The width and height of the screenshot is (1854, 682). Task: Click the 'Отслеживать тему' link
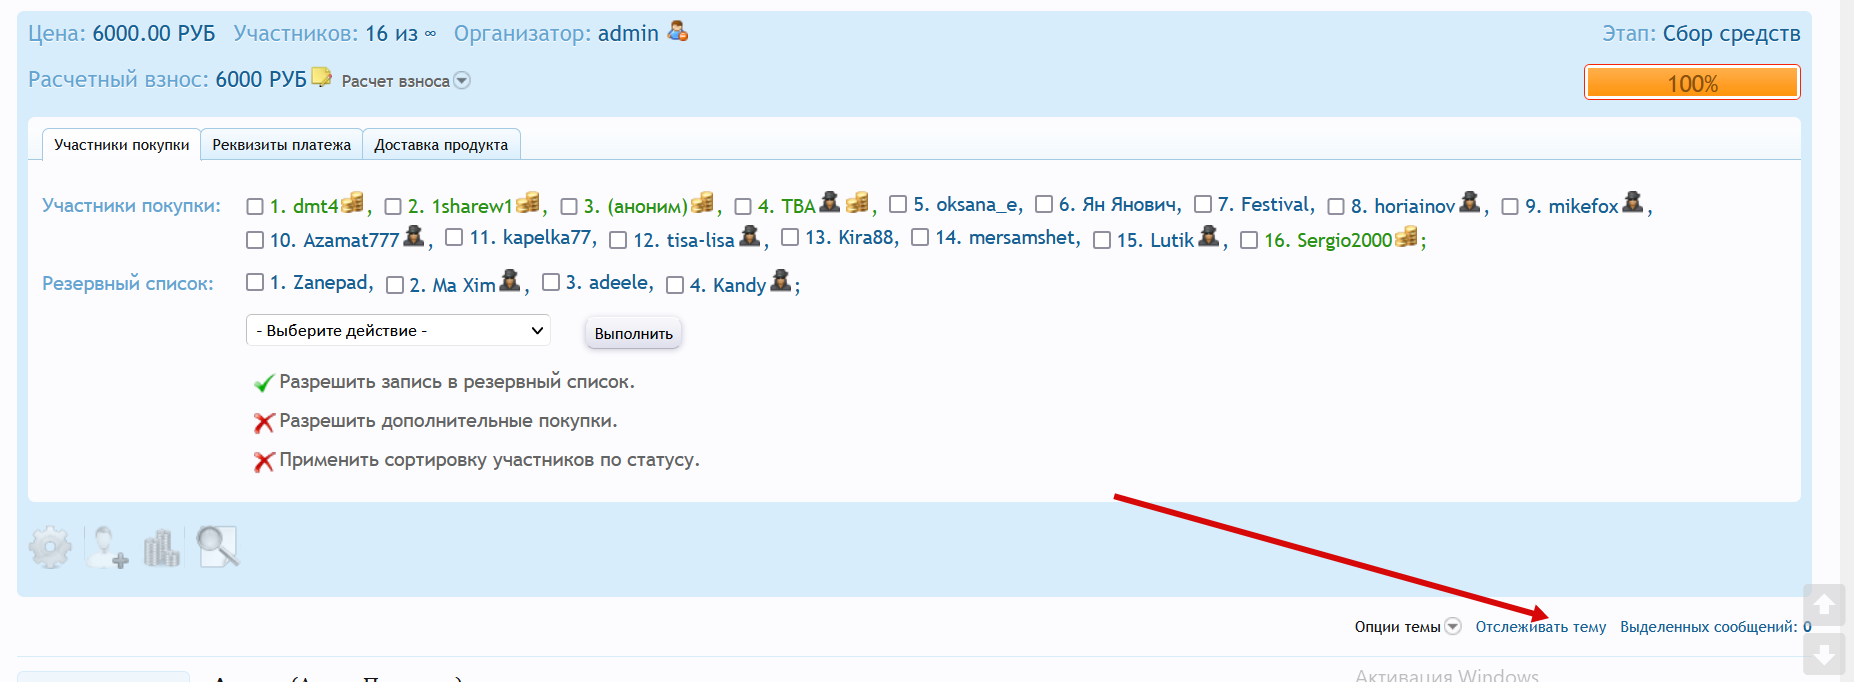pyautogui.click(x=1540, y=627)
